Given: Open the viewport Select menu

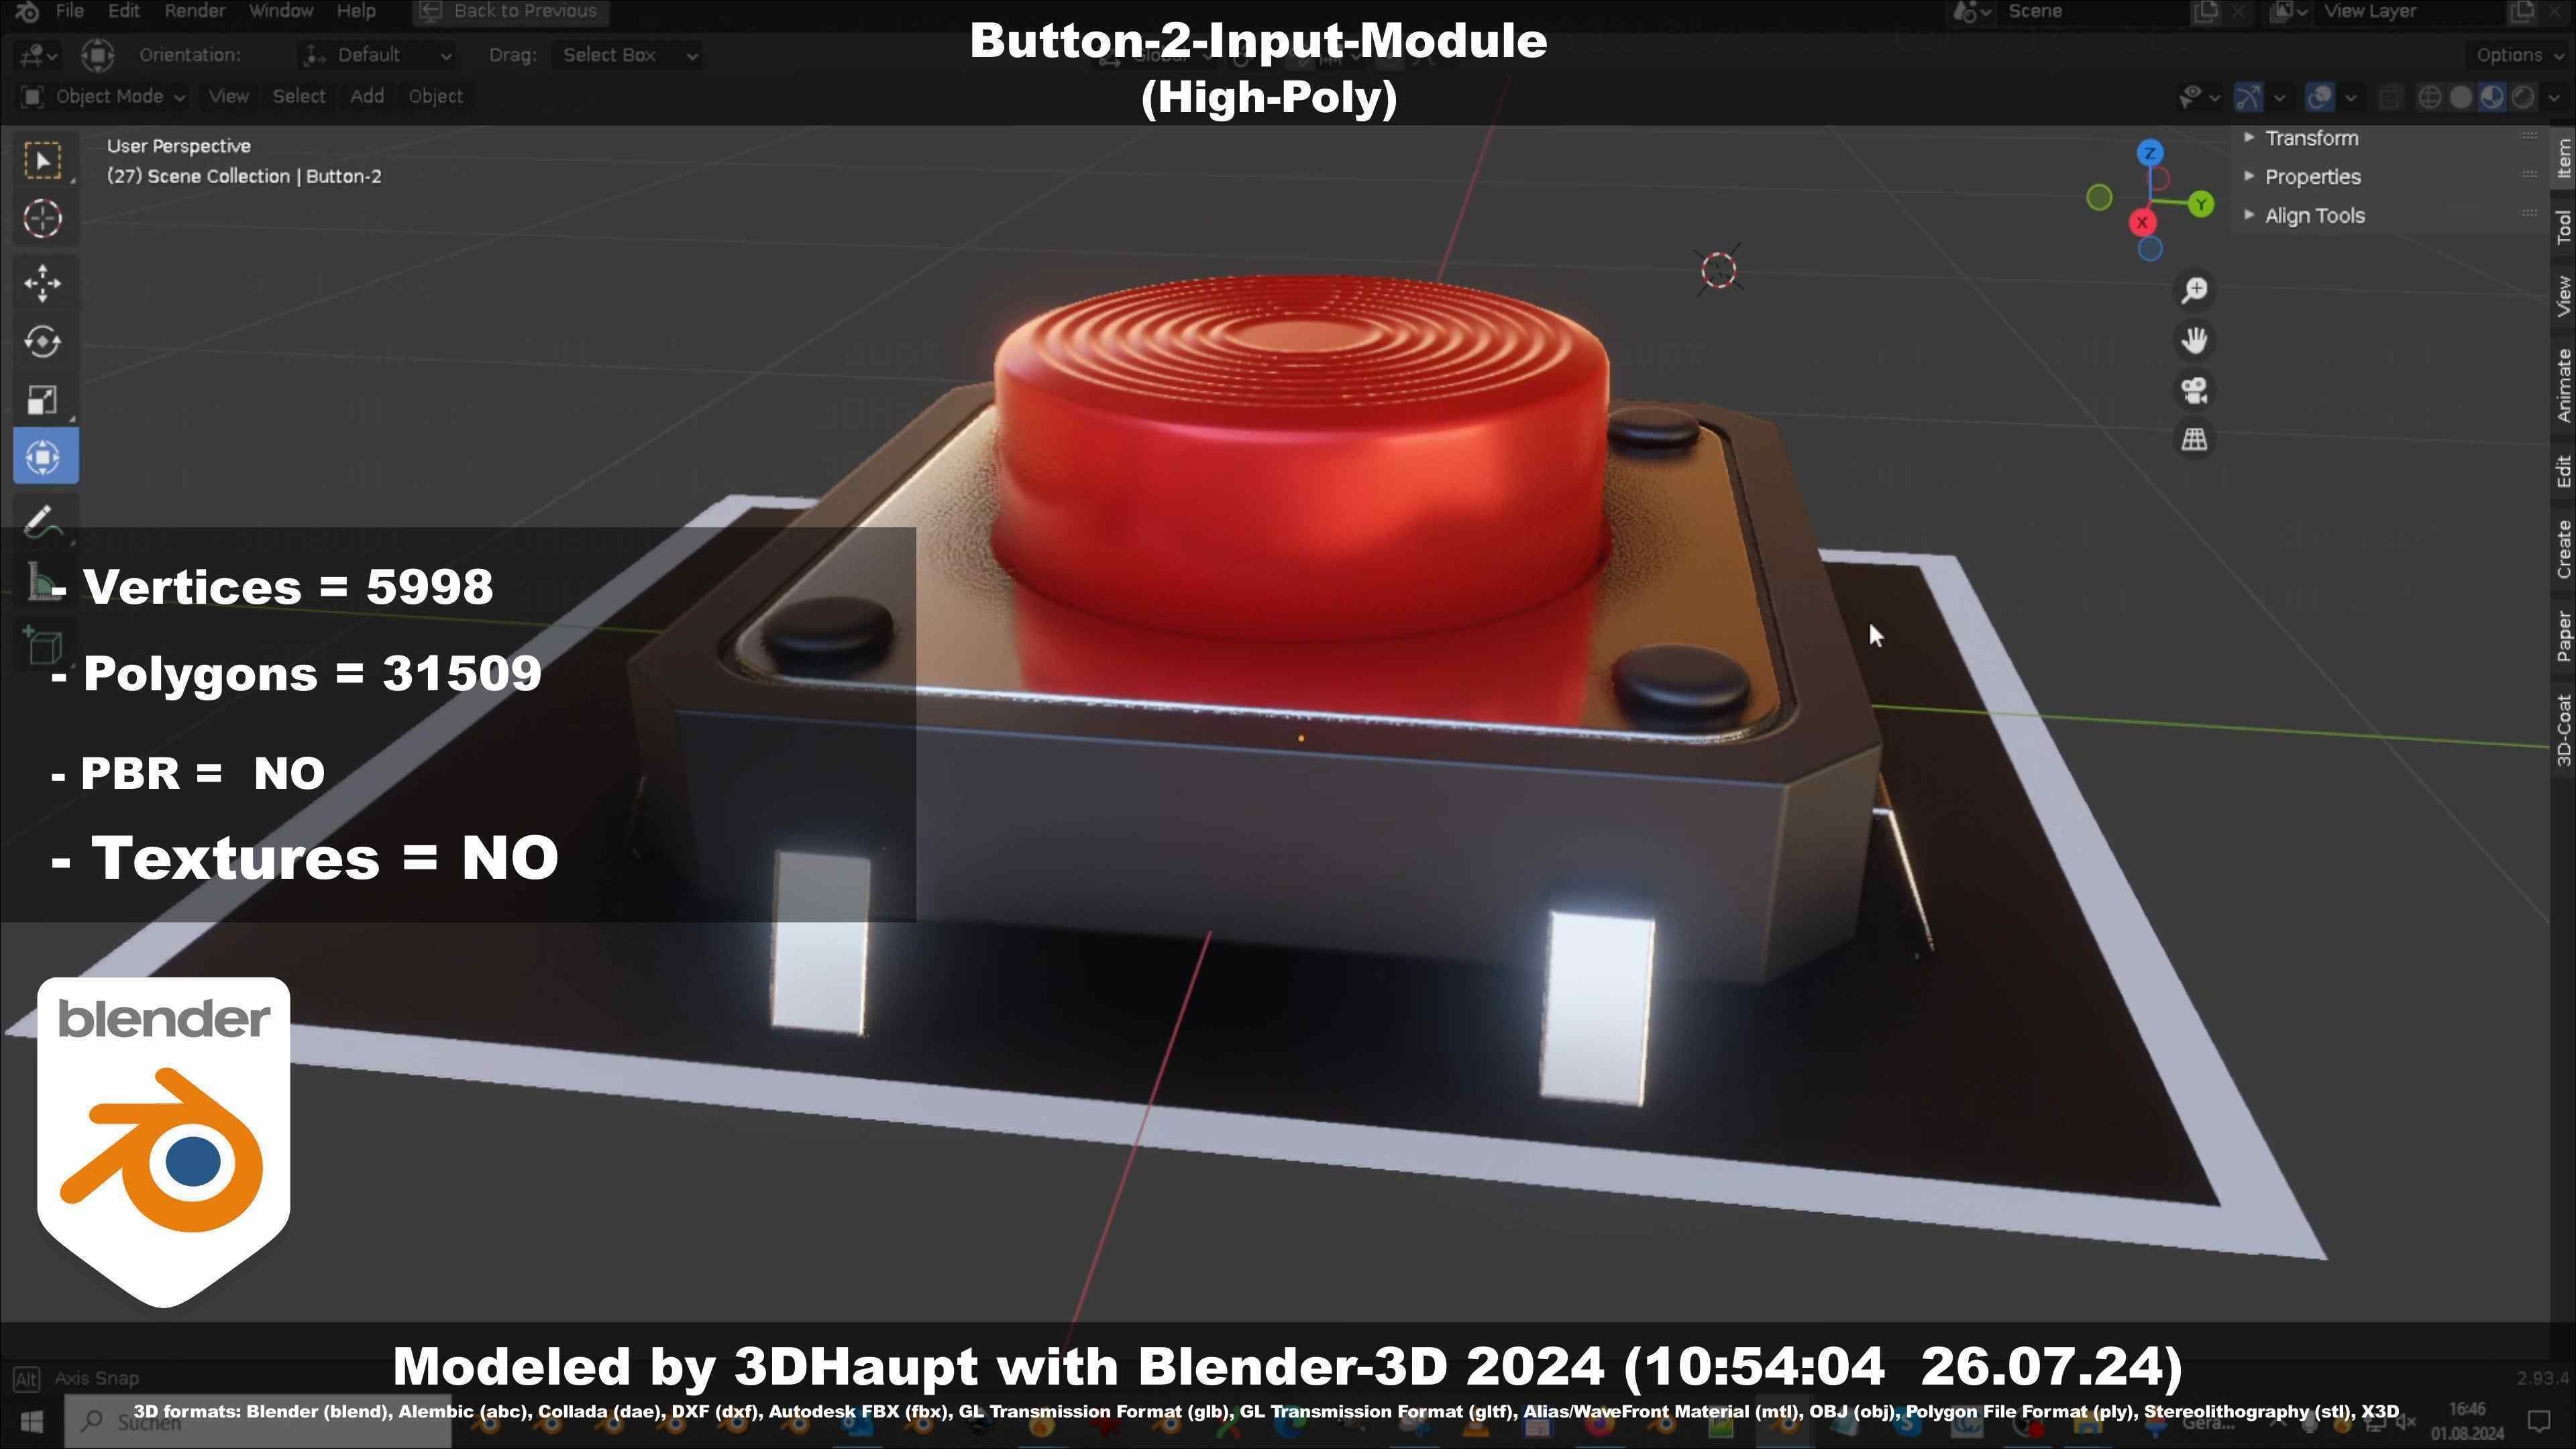Looking at the screenshot, I should coord(299,96).
